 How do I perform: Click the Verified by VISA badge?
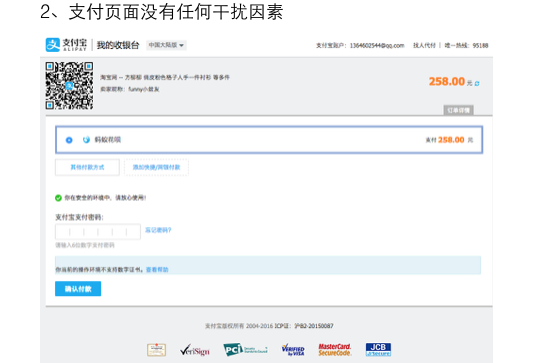pyautogui.click(x=293, y=350)
